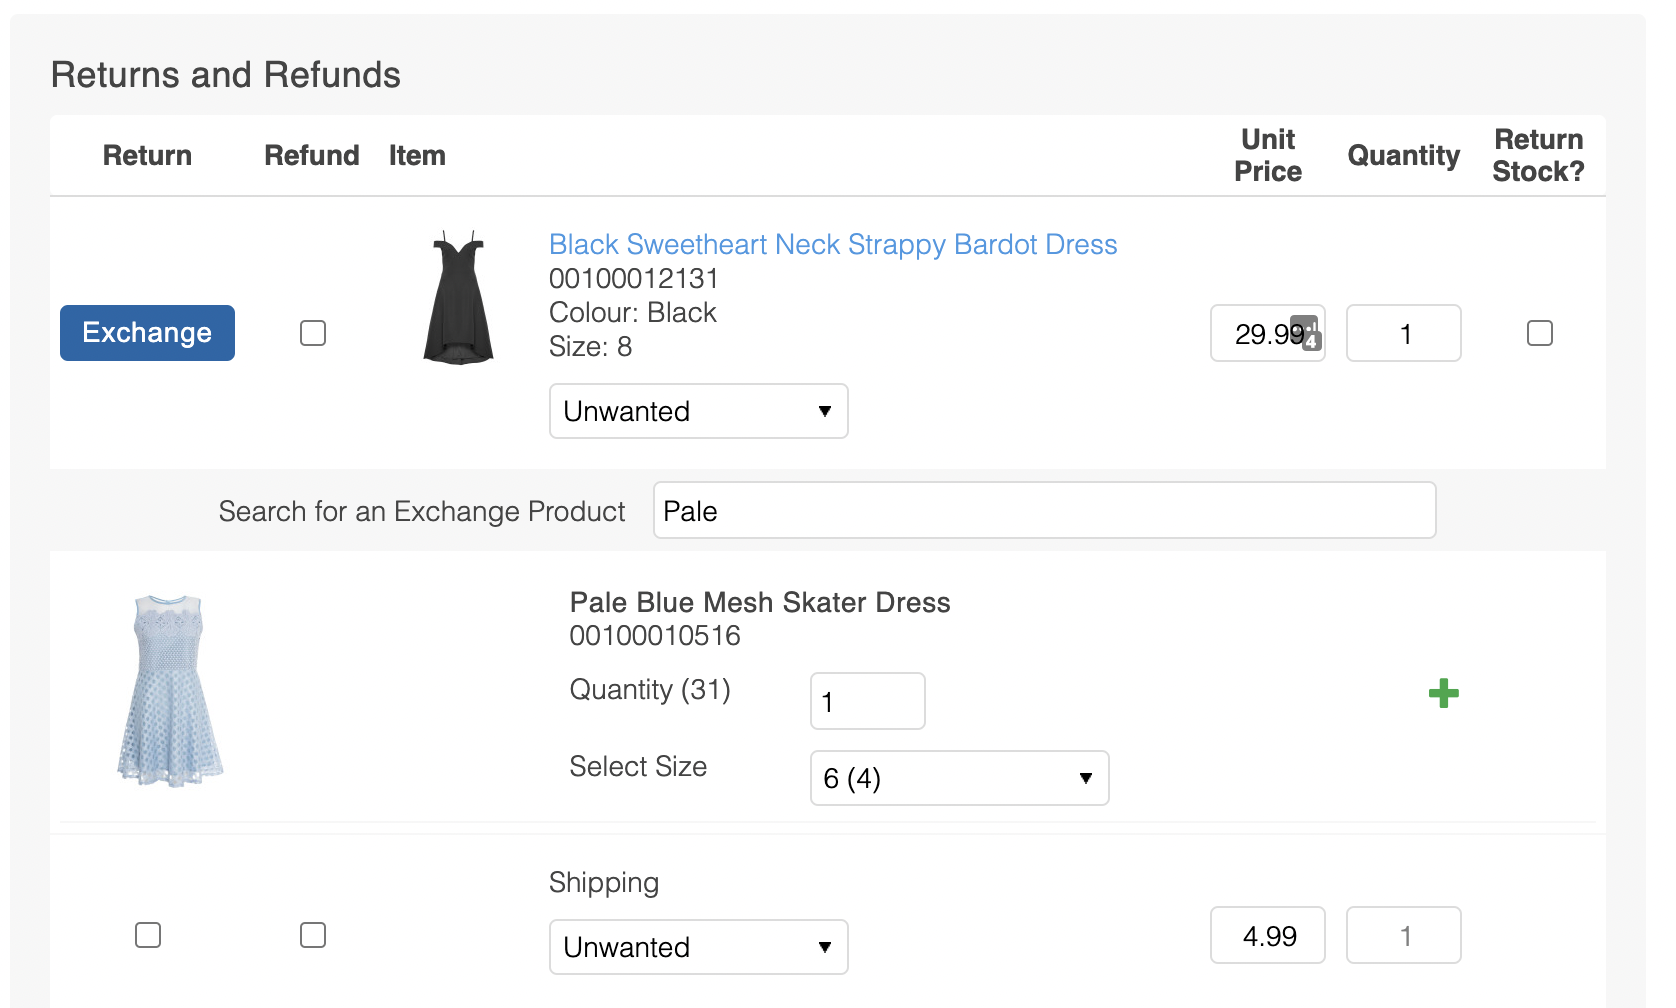
Task: Click the small badge icon in price field
Action: coord(1306,333)
